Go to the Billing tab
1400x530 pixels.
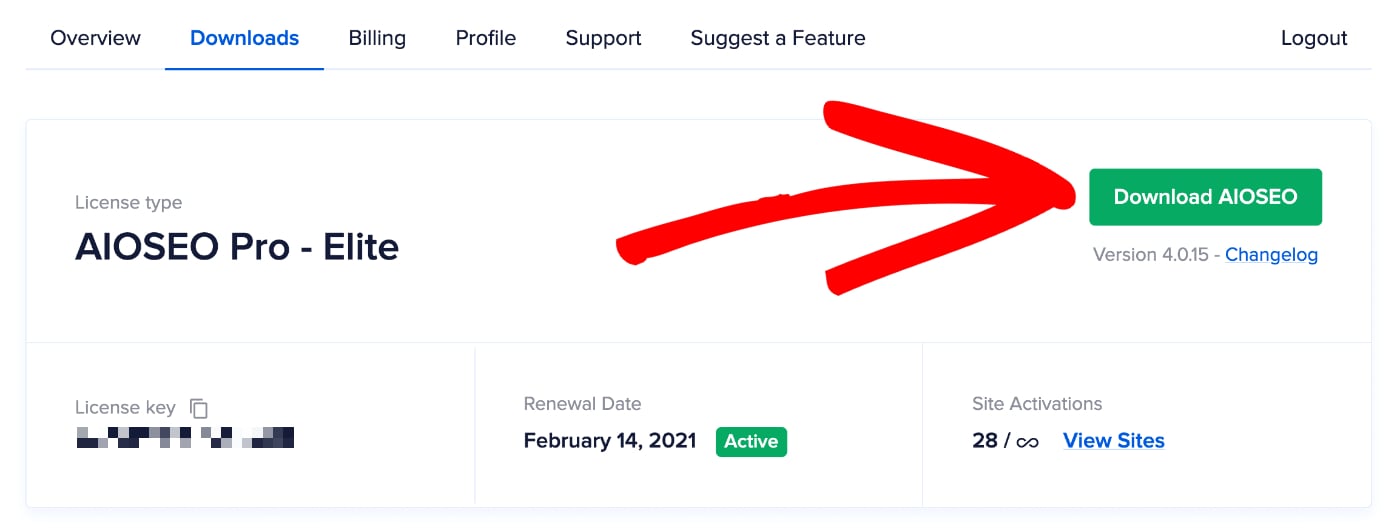[x=377, y=38]
